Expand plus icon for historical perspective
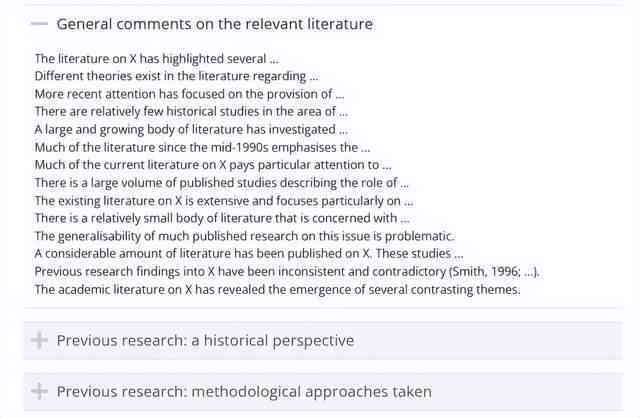 pyautogui.click(x=39, y=340)
